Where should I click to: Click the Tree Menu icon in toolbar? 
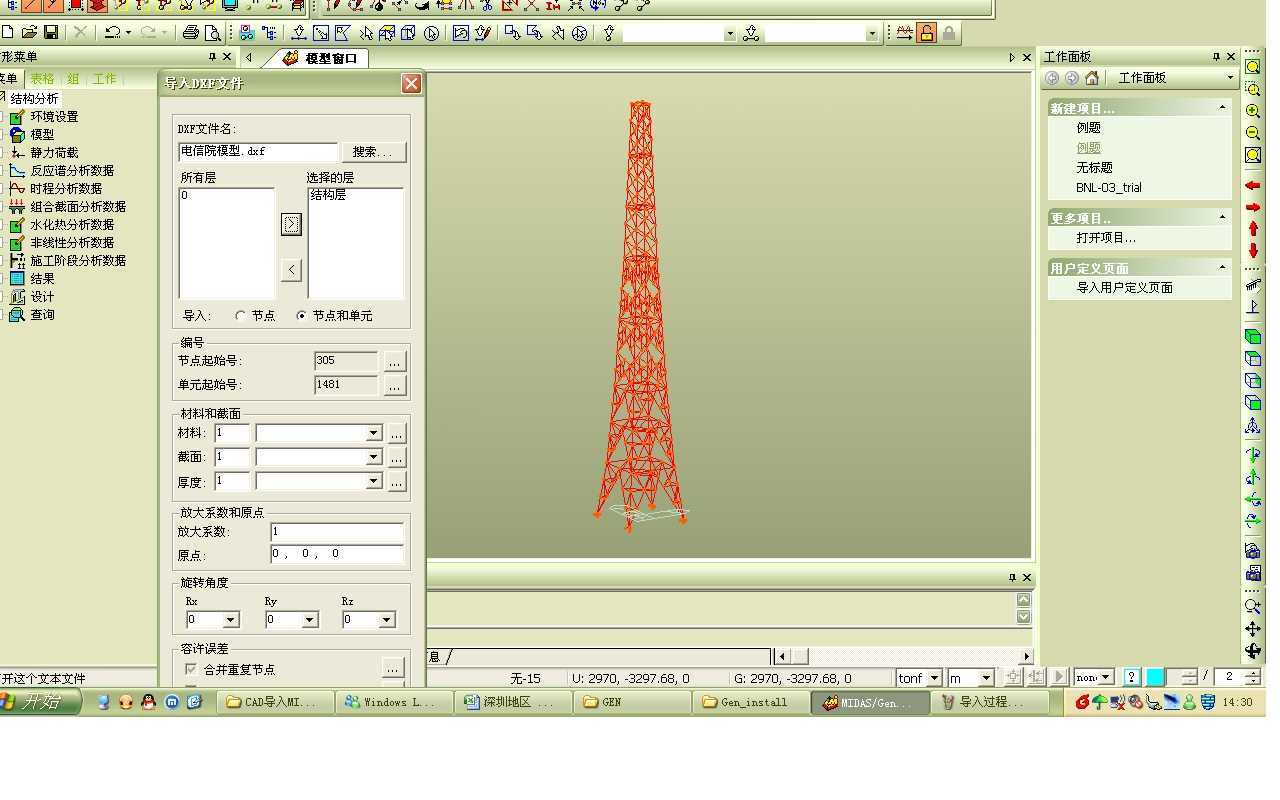click(248, 33)
